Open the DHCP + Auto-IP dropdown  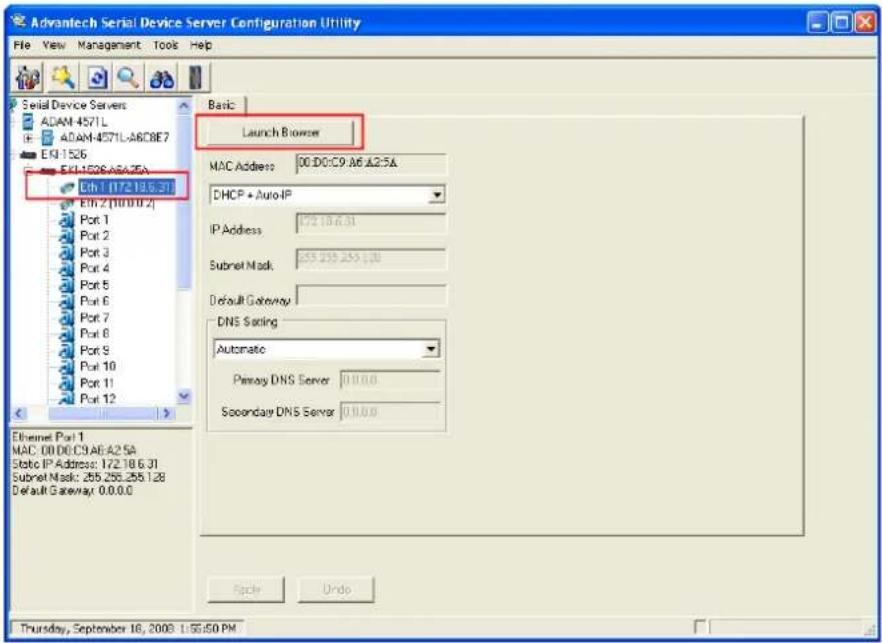436,195
